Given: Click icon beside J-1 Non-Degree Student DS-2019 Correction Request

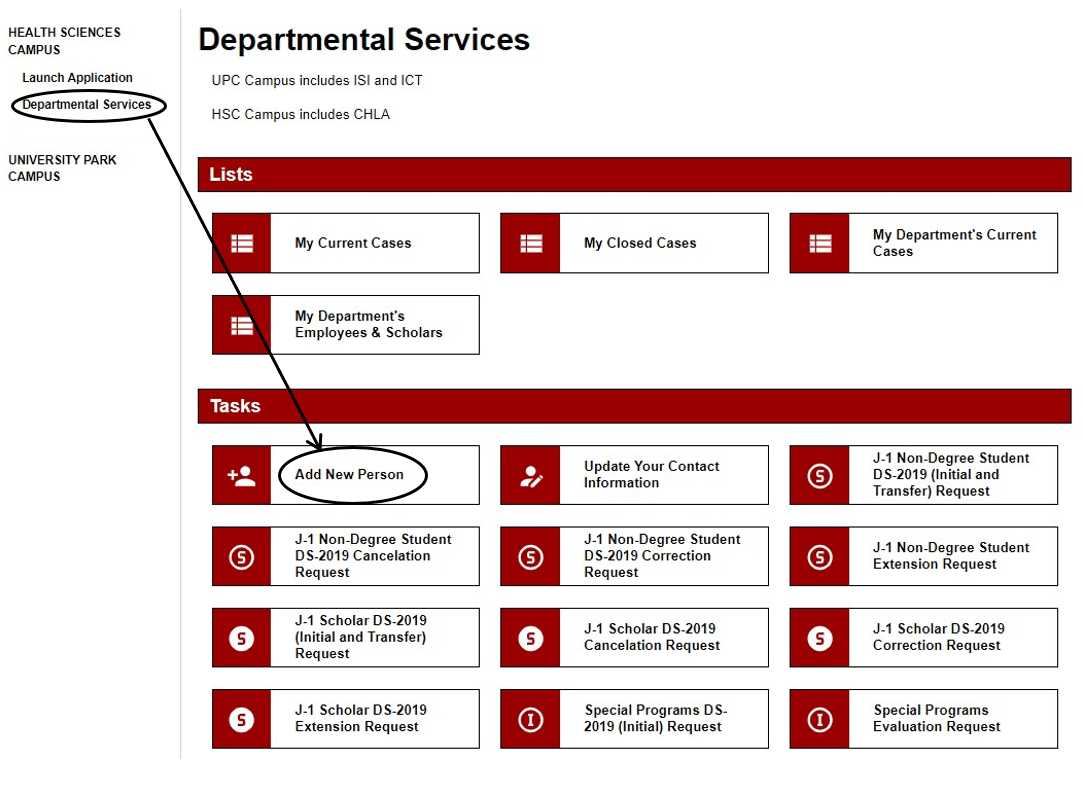Looking at the screenshot, I should point(530,557).
